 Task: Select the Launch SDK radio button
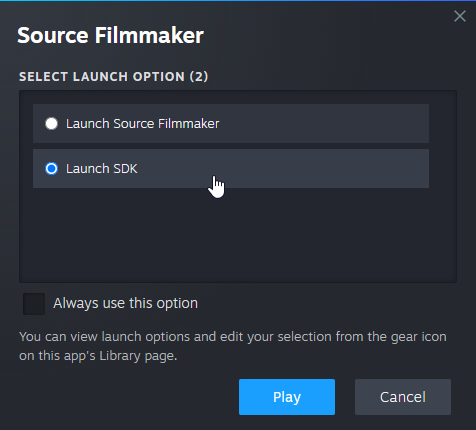pyautogui.click(x=51, y=169)
